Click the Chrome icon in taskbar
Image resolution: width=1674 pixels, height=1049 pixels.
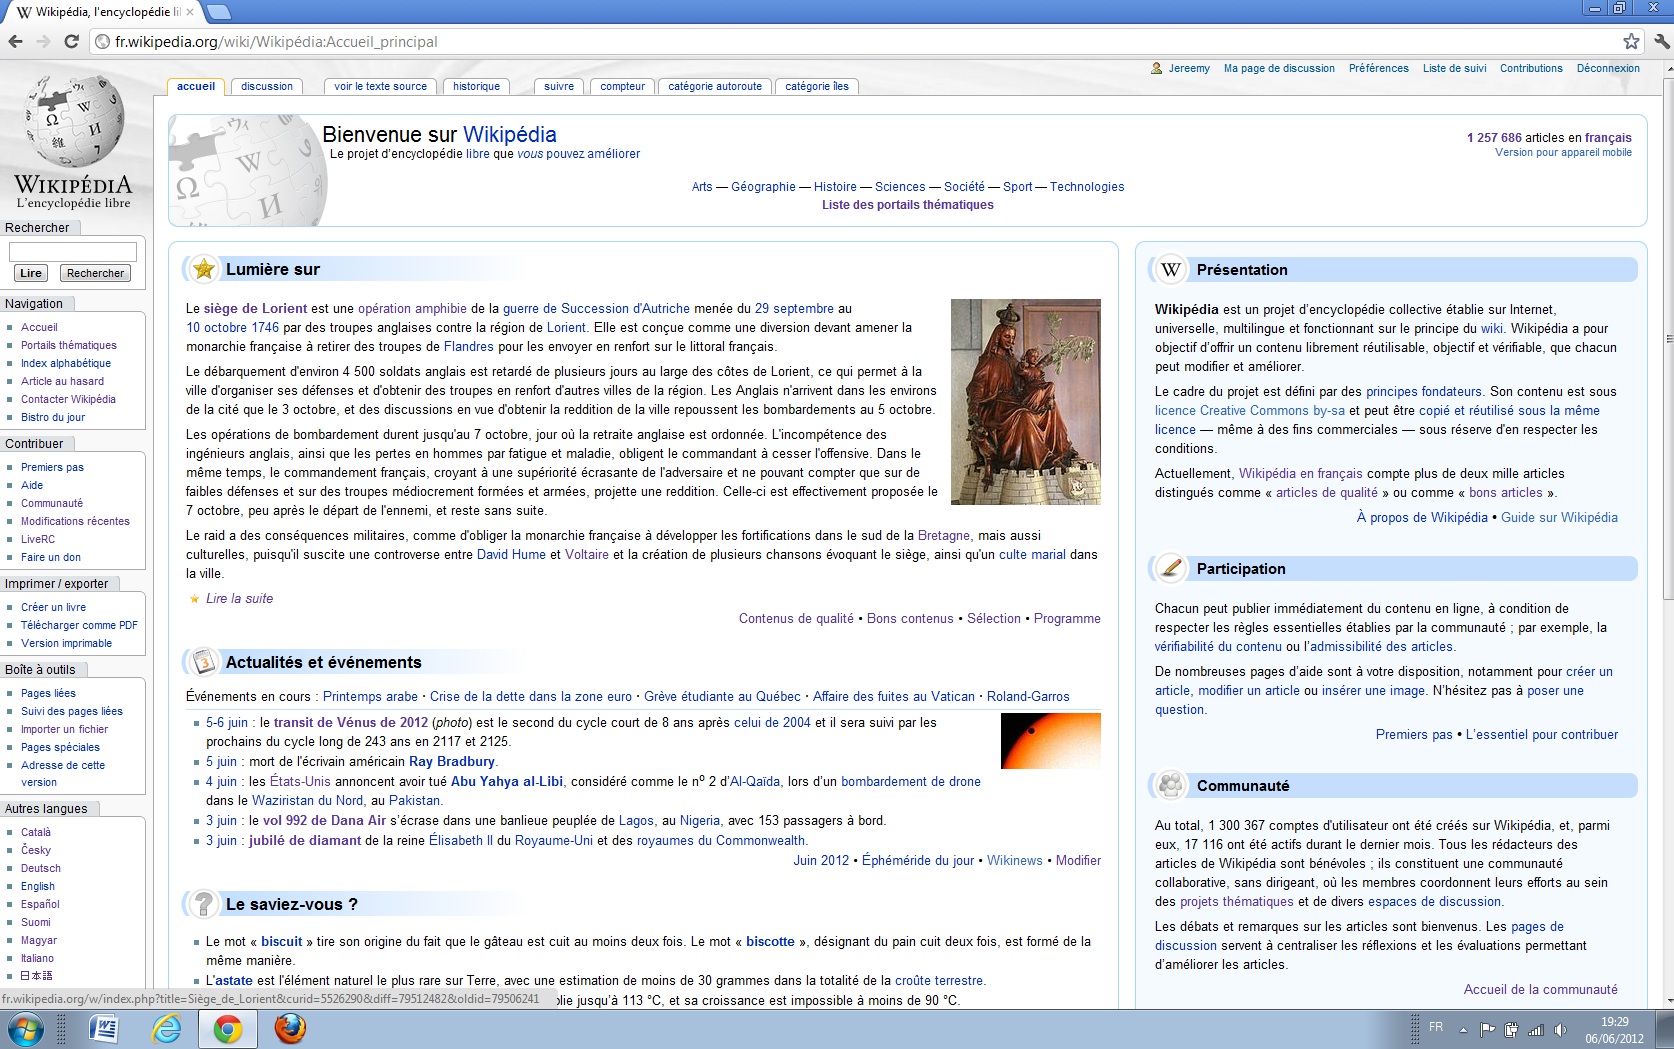(x=228, y=1029)
